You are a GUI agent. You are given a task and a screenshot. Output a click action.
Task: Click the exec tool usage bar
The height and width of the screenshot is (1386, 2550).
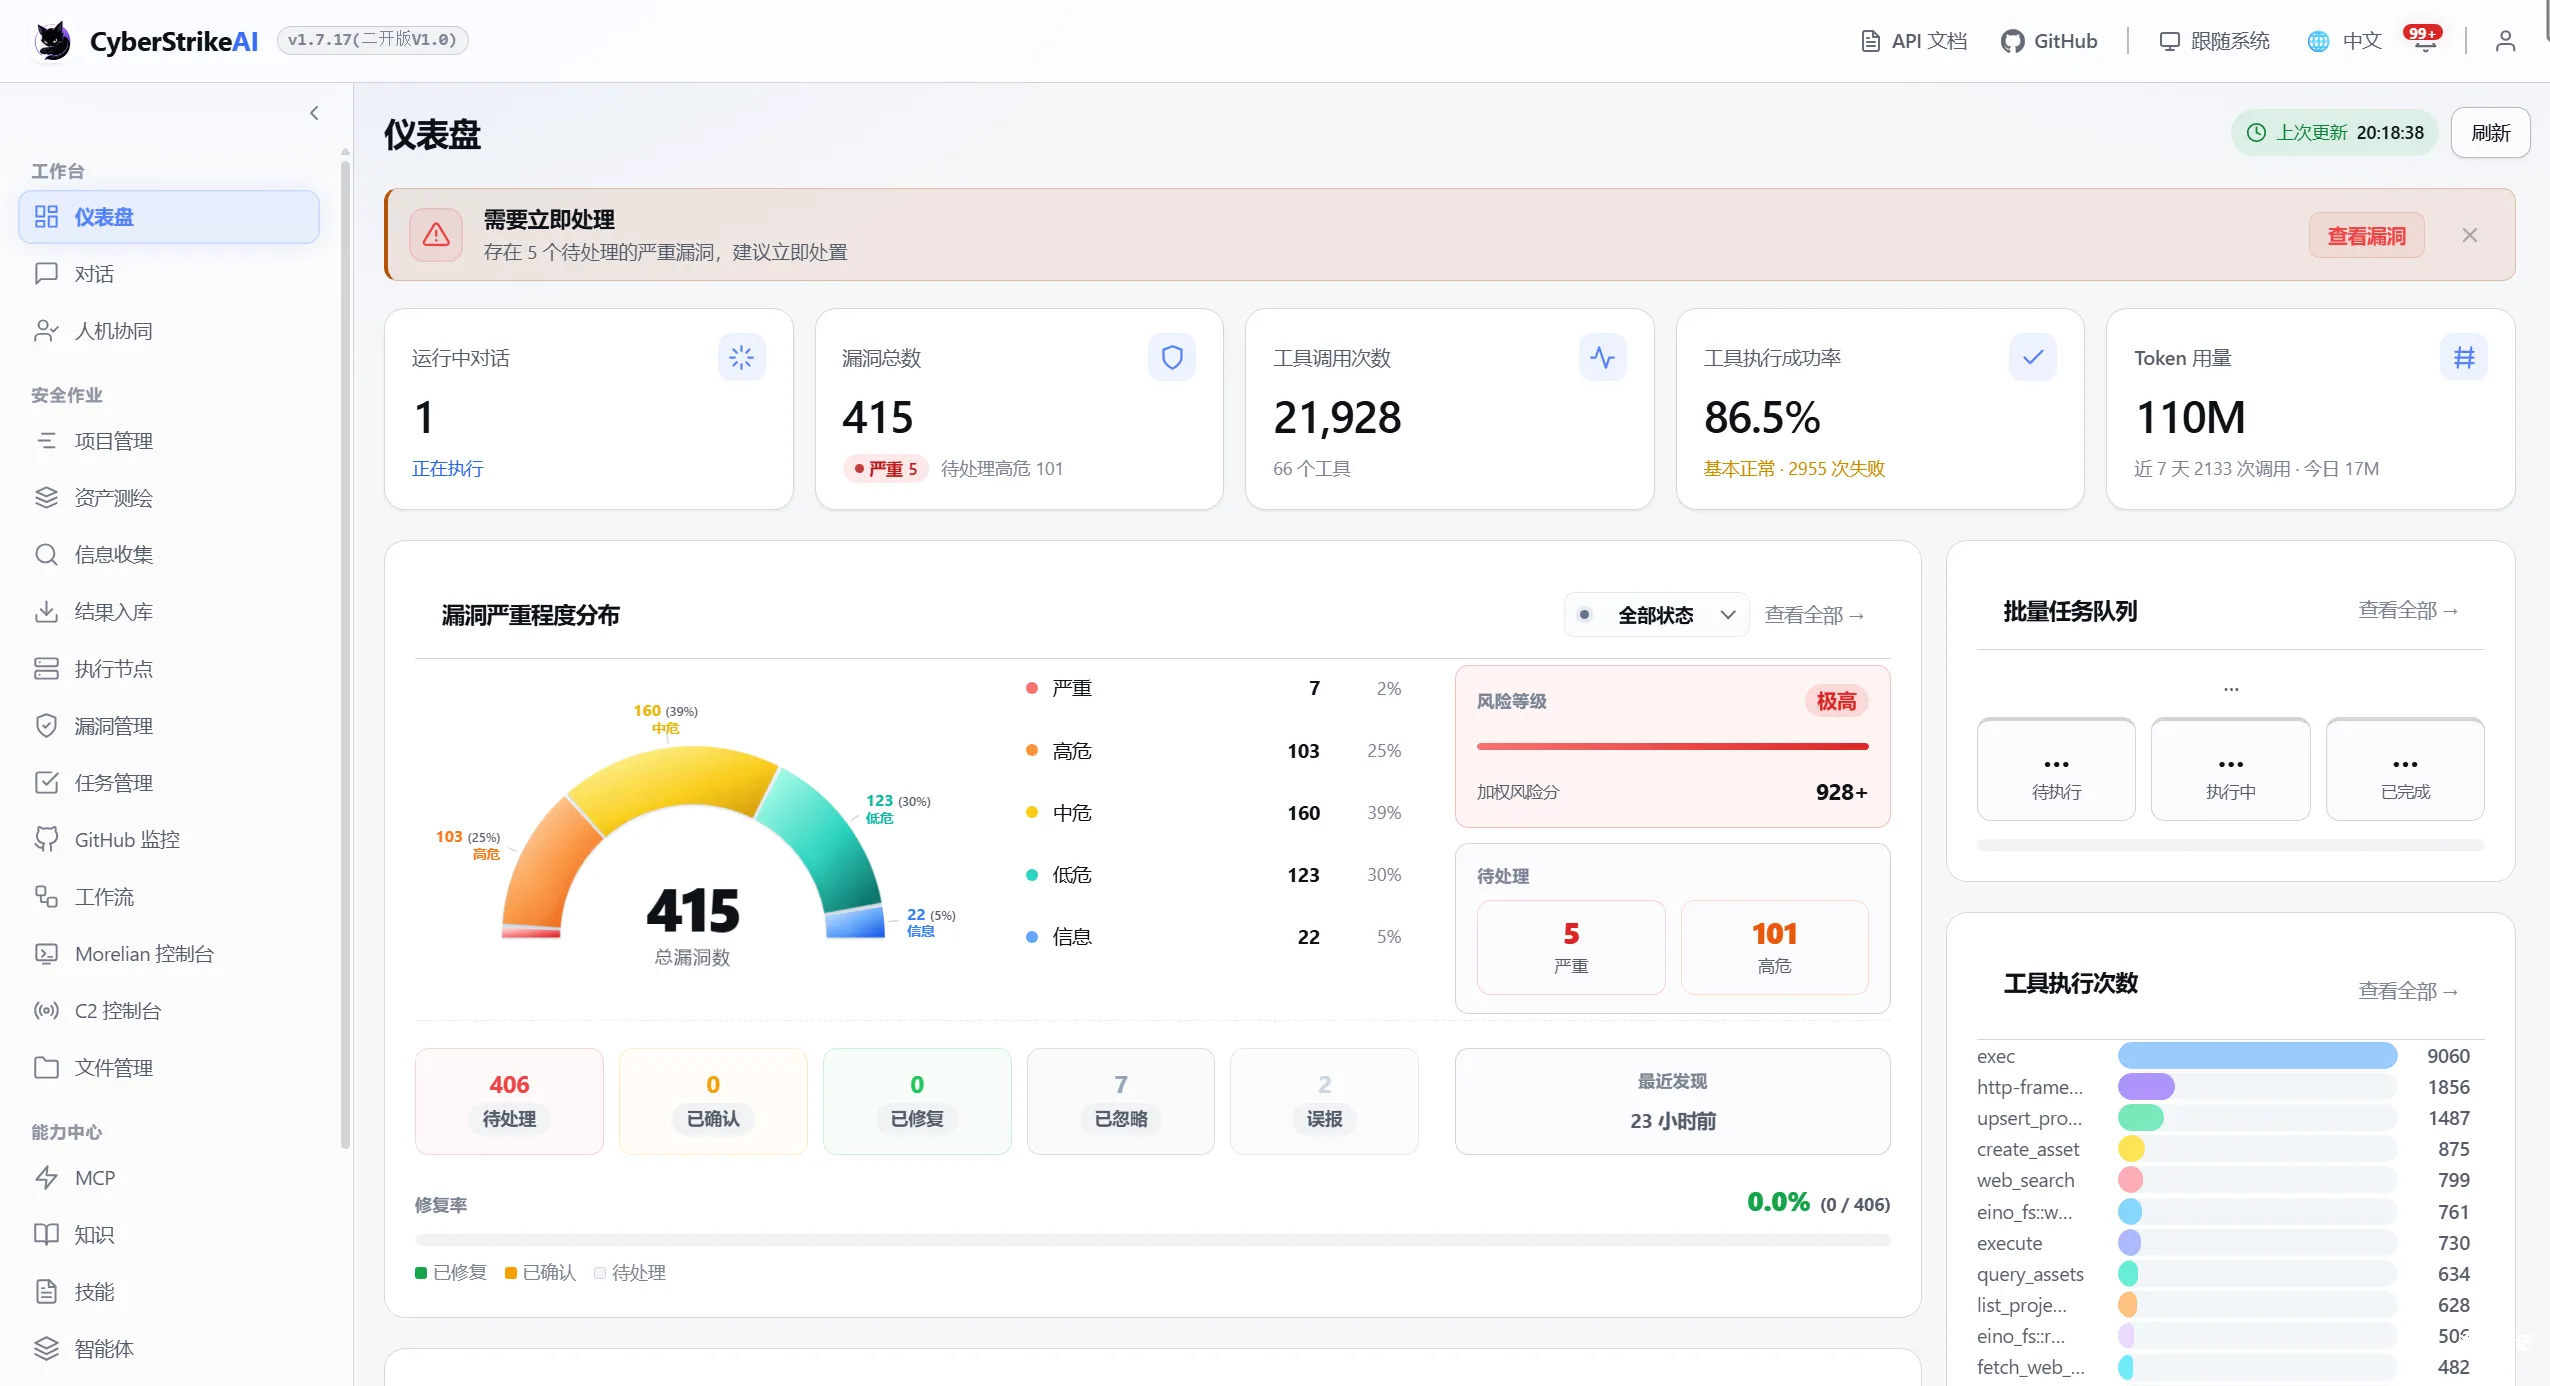tap(2257, 1056)
